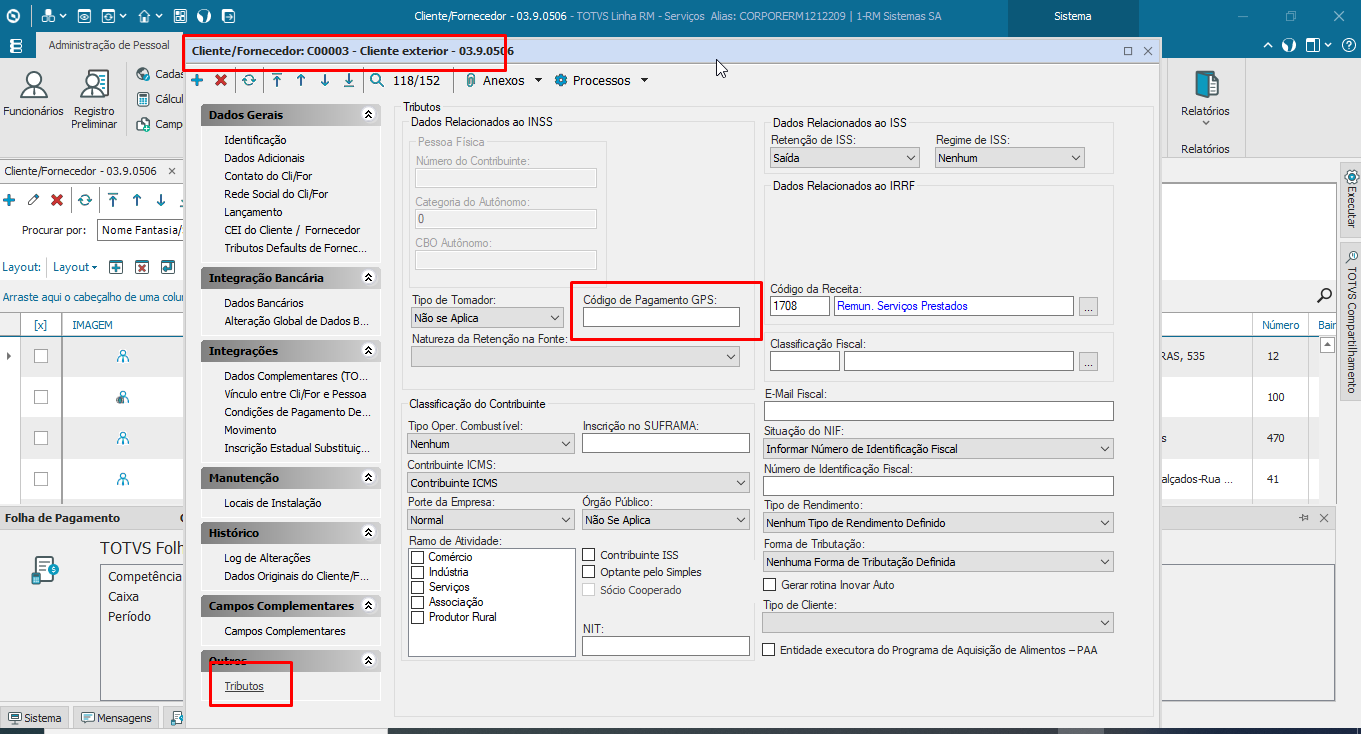Open the Regime de ISS dropdown
This screenshot has width=1361, height=734.
(x=1010, y=158)
